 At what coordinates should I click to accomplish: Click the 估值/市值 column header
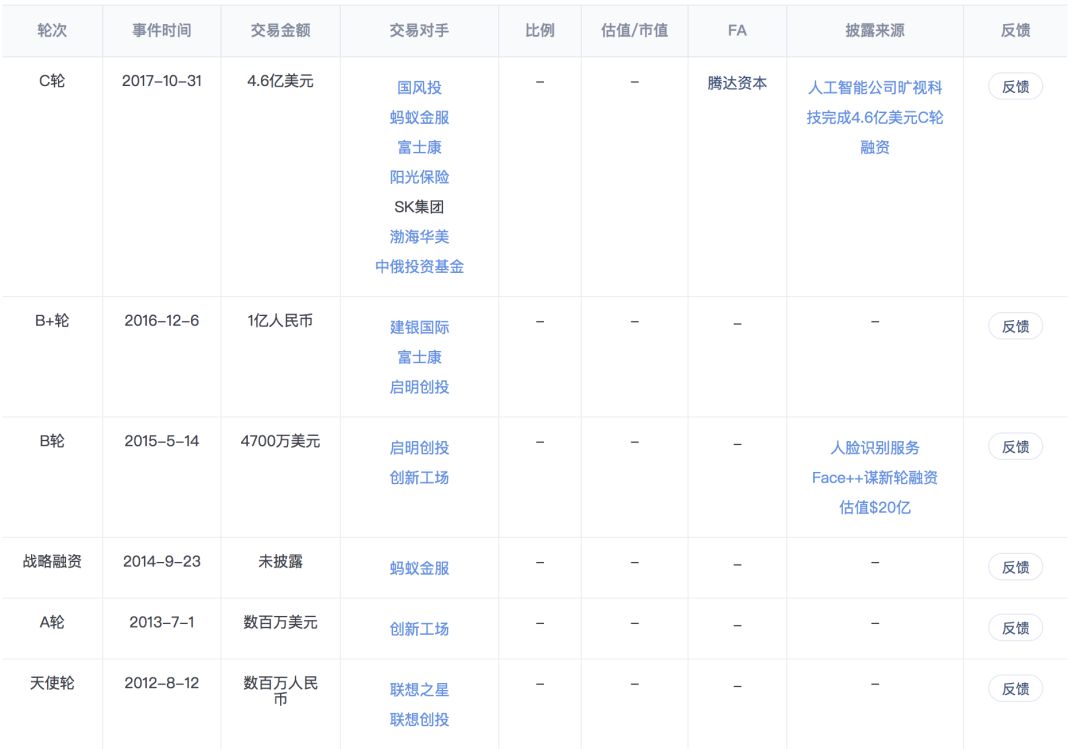(x=634, y=30)
